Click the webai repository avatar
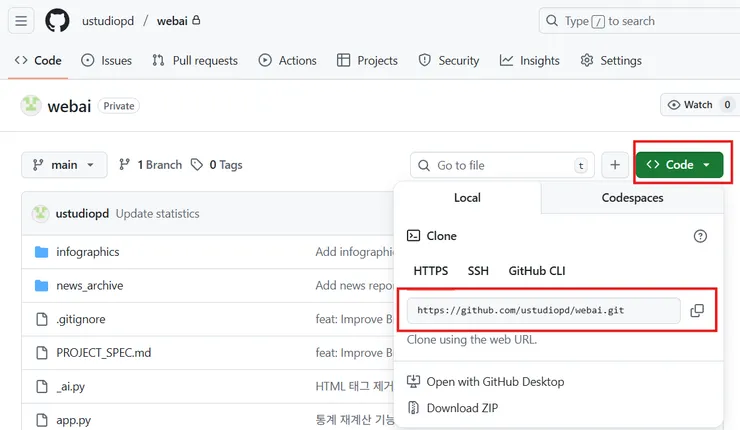The height and width of the screenshot is (430, 740). tap(31, 105)
